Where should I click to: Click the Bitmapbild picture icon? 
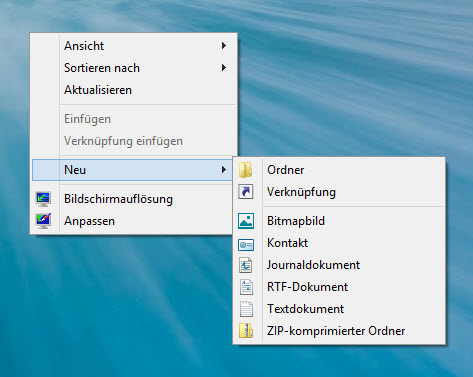246,221
